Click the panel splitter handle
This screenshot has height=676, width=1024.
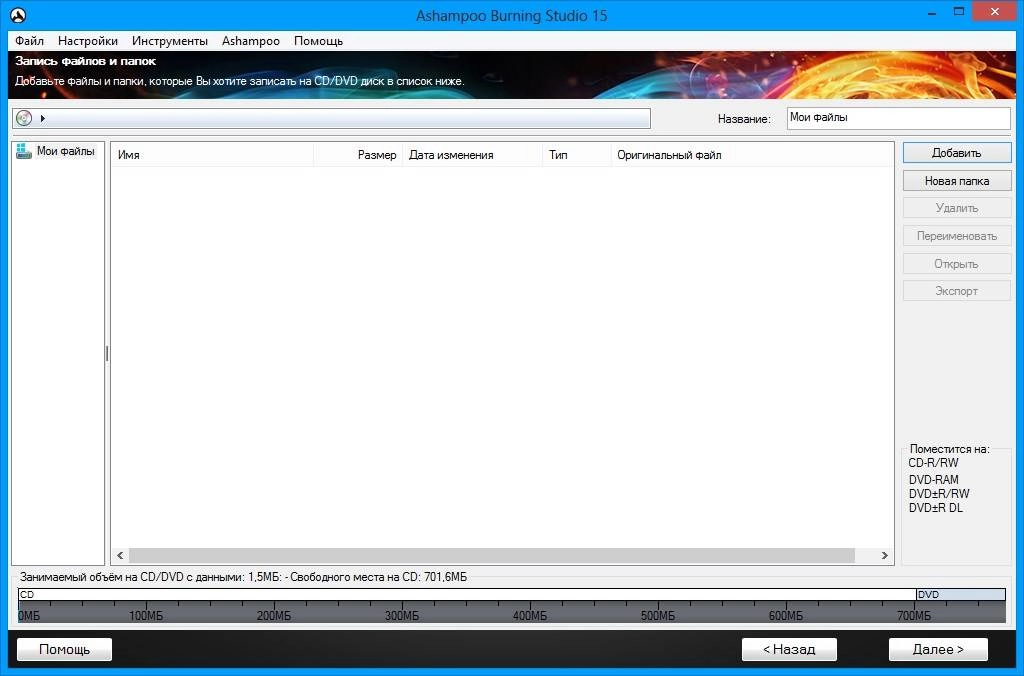[107, 353]
